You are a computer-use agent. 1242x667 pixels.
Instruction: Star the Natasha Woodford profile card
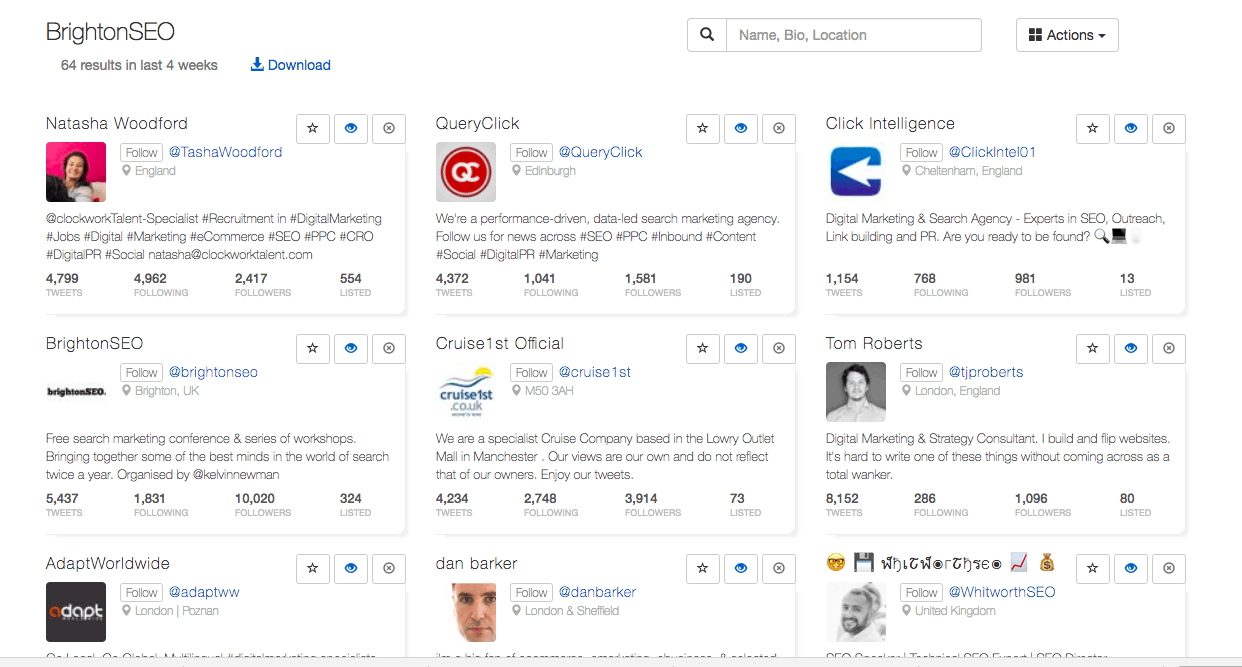[x=313, y=128]
